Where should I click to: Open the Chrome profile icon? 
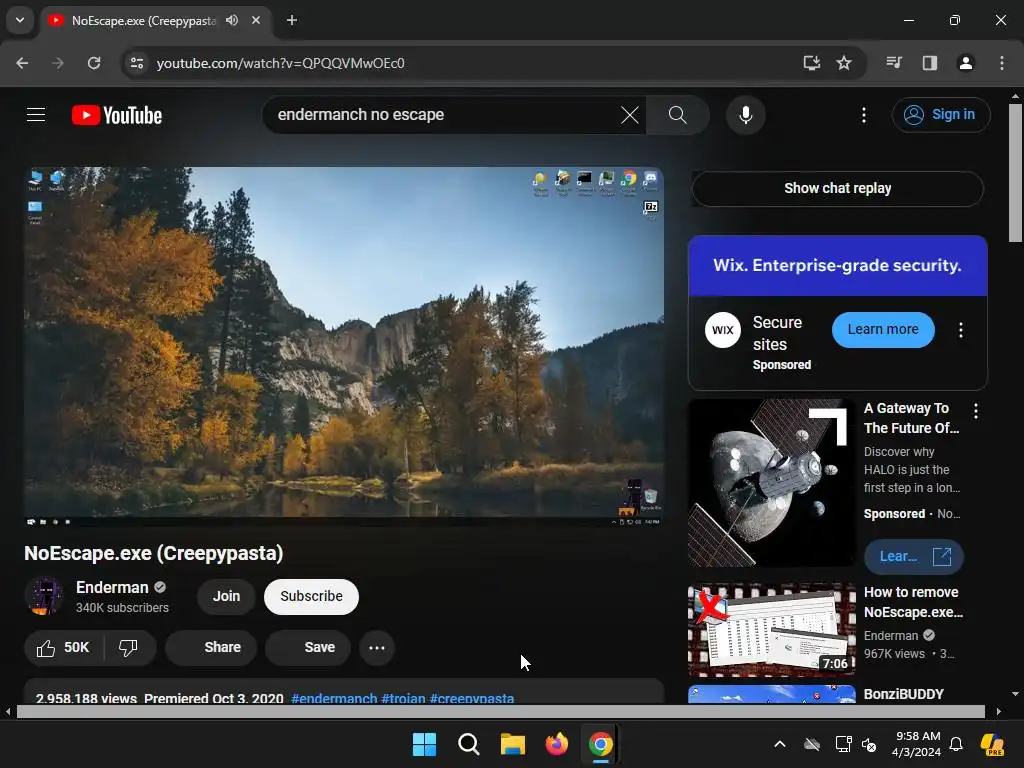click(966, 63)
